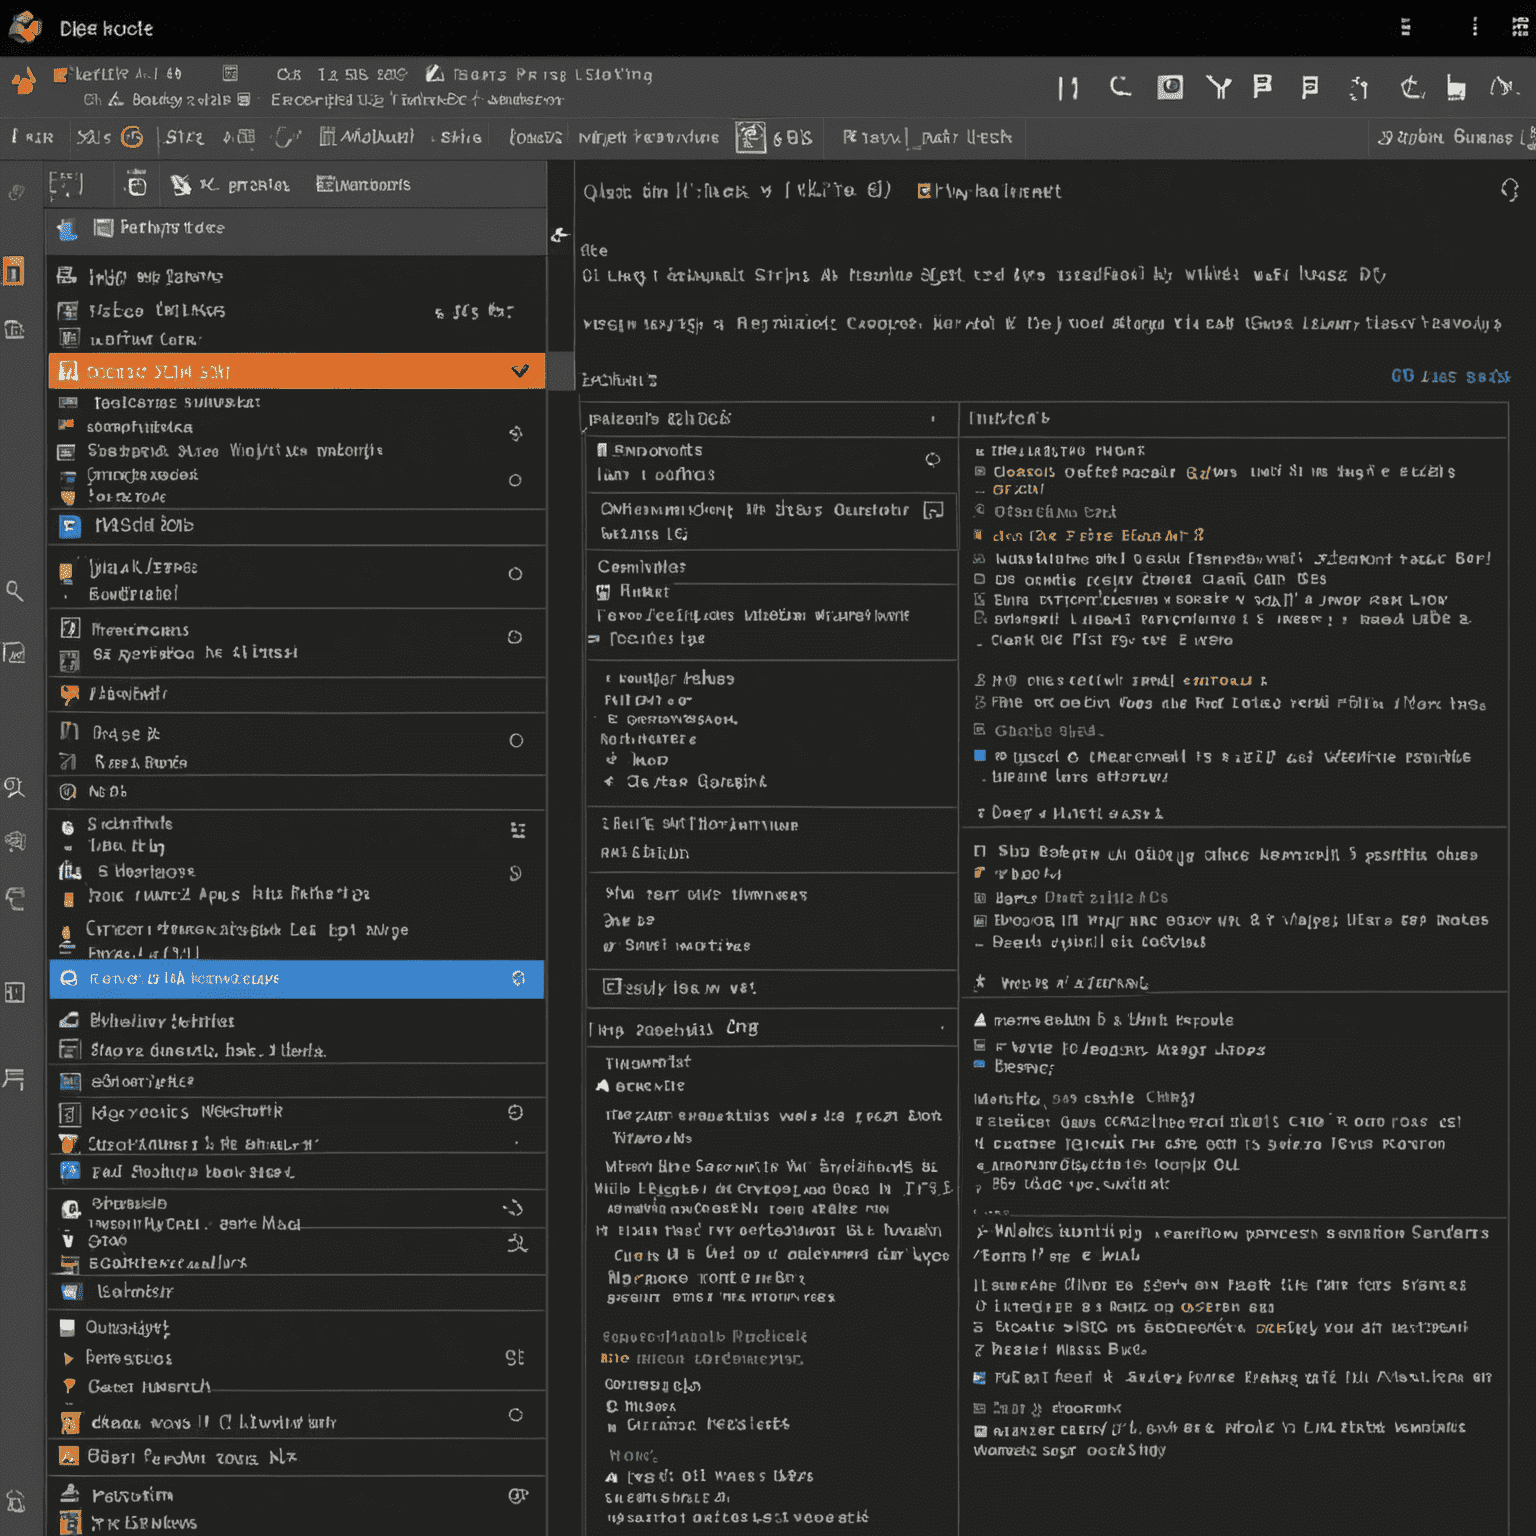Expand the orange triangle row near list bottom
The width and height of the screenshot is (1536, 1536).
tap(68, 1359)
